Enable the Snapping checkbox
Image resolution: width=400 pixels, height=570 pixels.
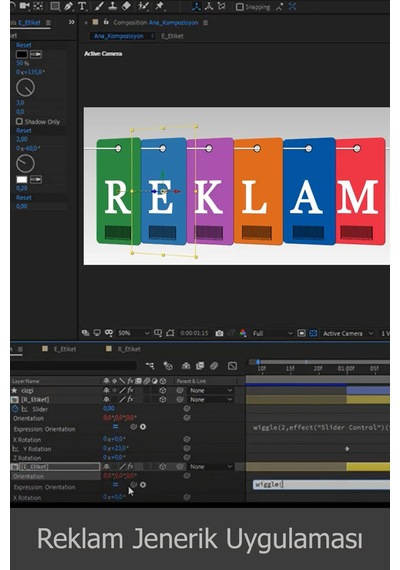(240, 7)
